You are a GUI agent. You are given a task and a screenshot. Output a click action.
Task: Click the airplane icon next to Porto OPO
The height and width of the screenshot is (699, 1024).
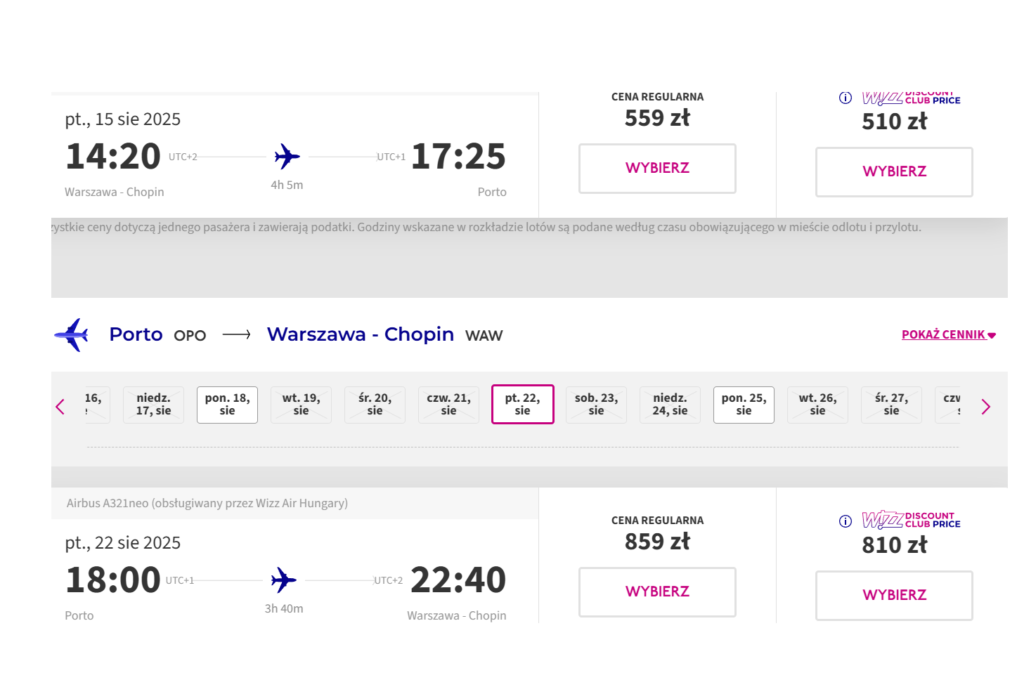[72, 335]
